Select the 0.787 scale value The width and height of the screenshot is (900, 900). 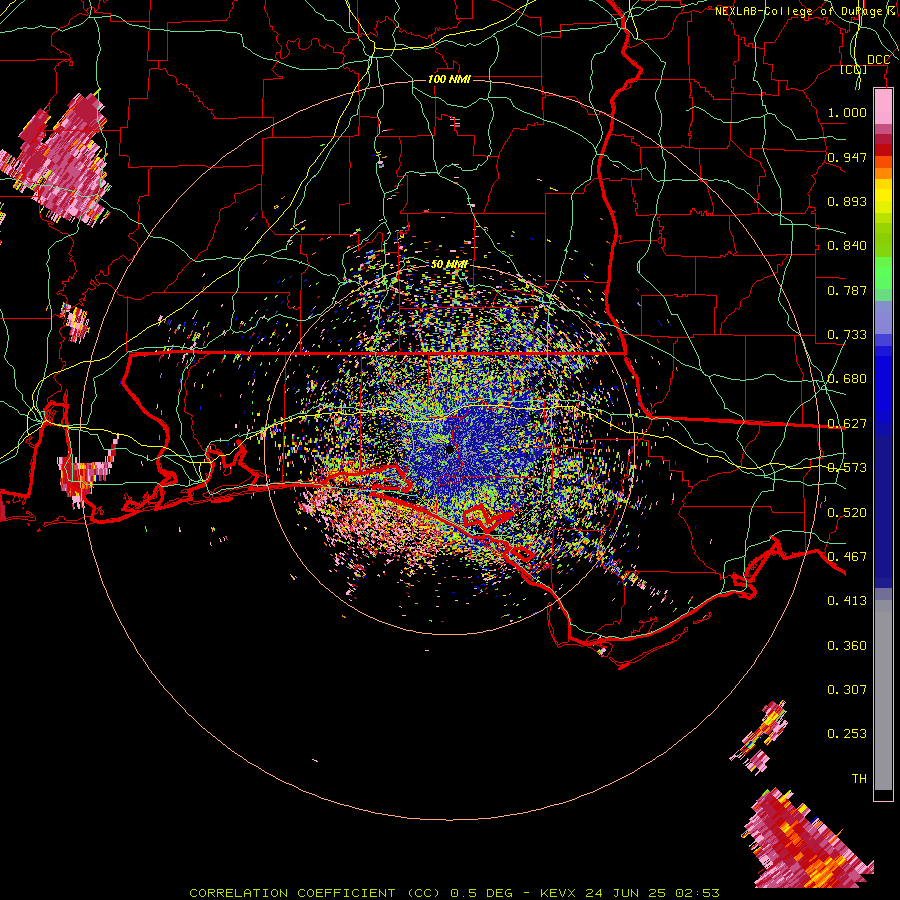coord(847,290)
